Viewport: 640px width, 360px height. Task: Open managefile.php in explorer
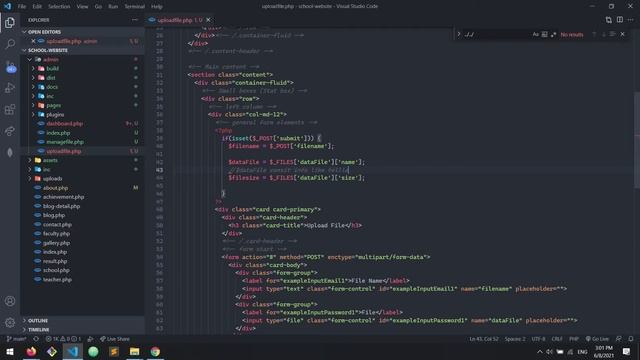tap(65, 142)
